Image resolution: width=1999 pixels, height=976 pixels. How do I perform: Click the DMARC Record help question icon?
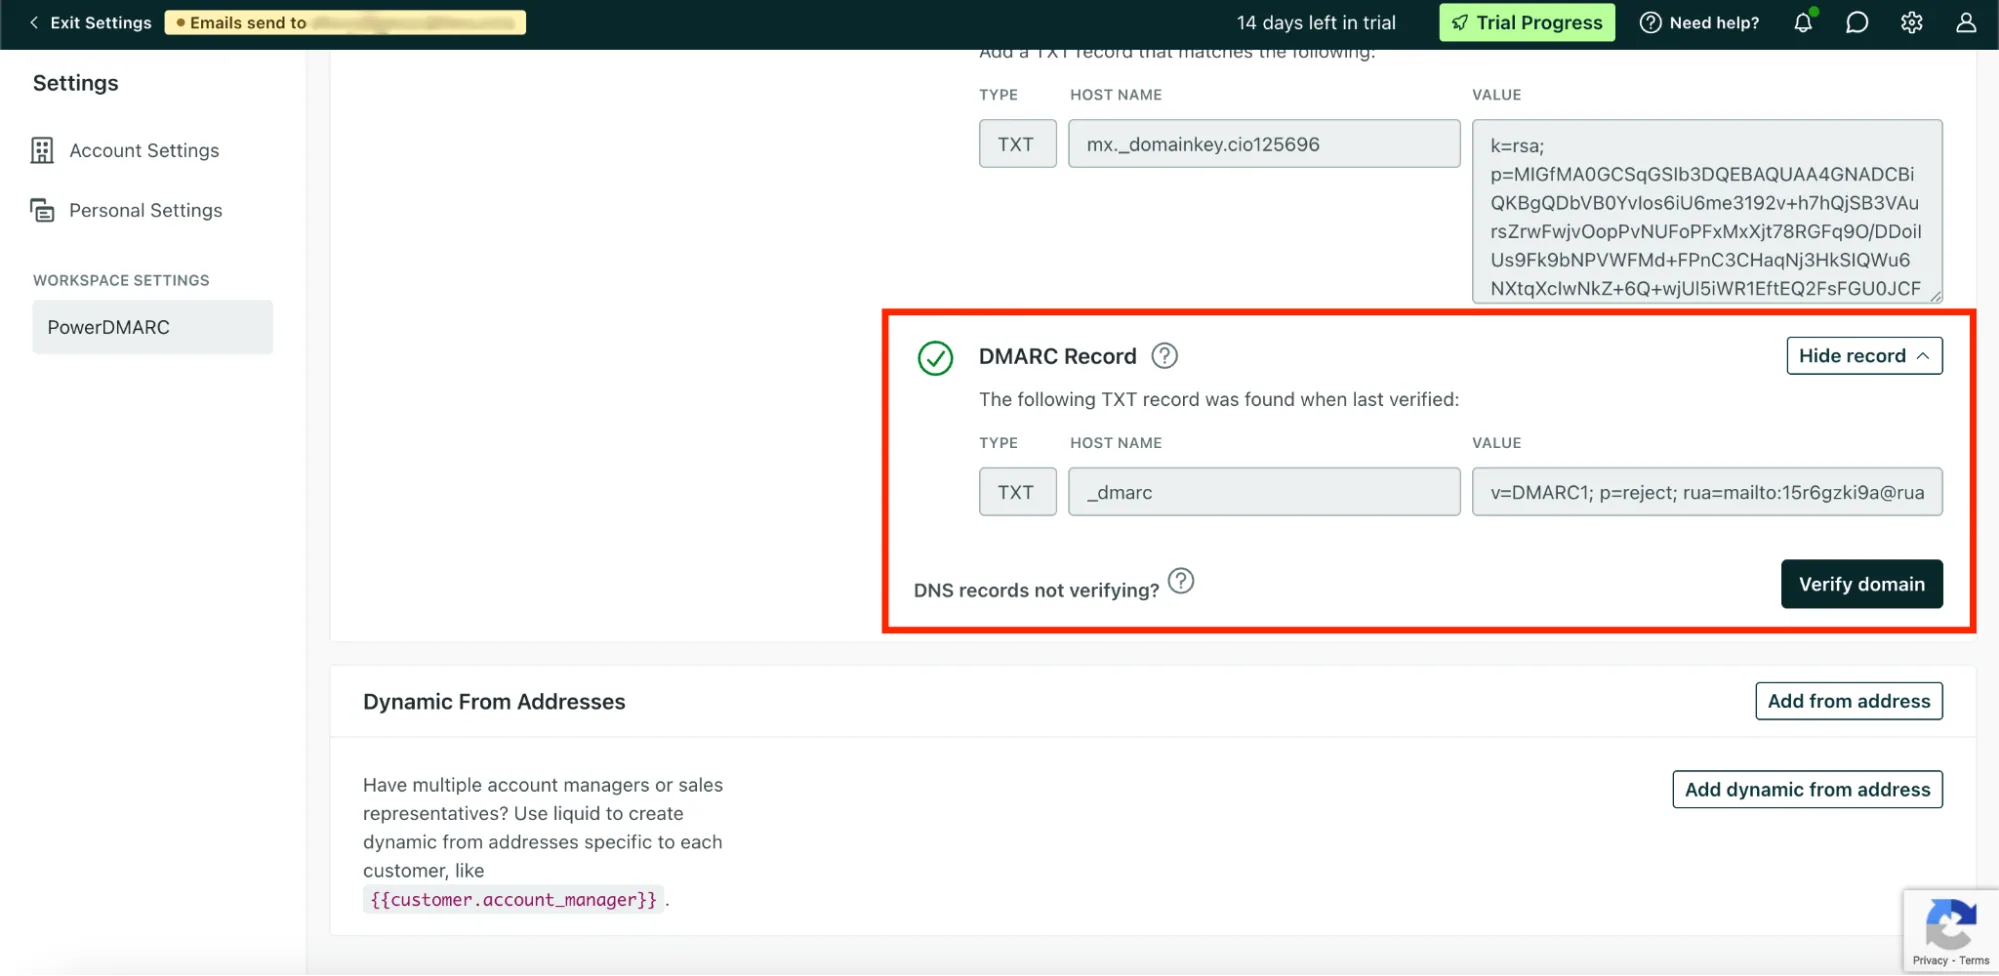(1164, 355)
